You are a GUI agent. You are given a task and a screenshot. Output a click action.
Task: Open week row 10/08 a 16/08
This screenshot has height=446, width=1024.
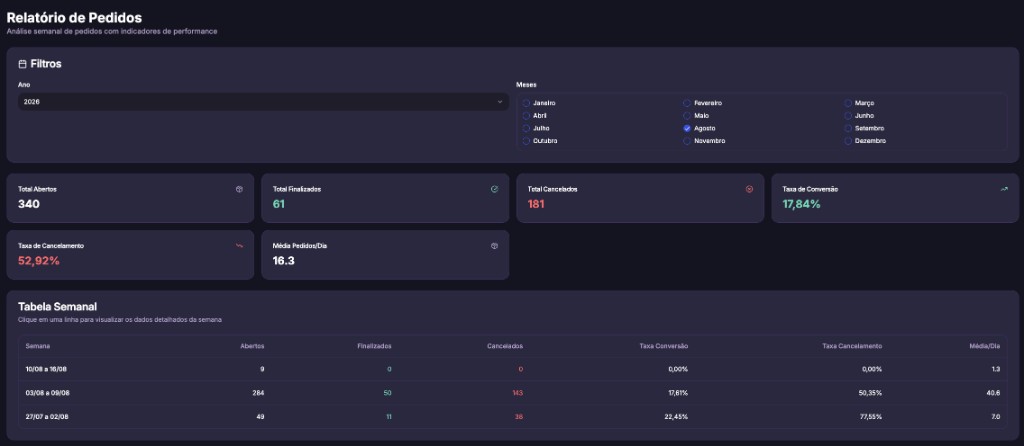[x=513, y=369]
